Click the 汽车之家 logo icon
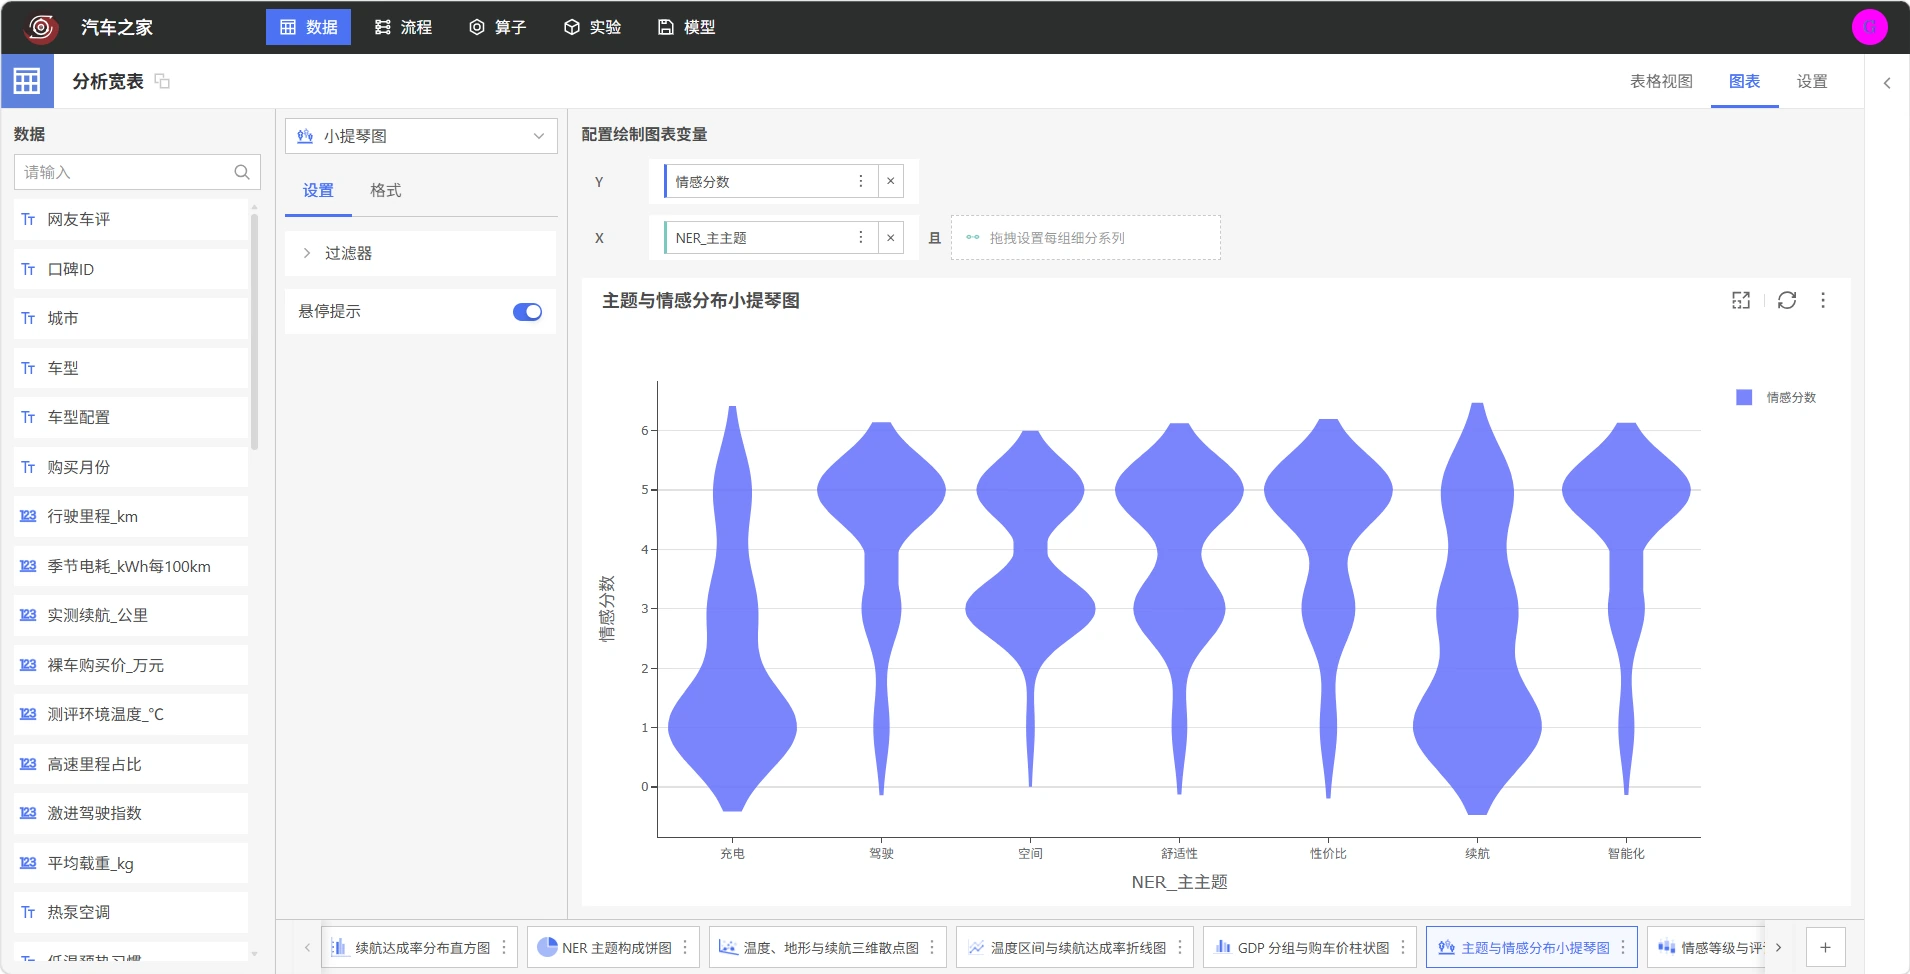 click(x=41, y=27)
